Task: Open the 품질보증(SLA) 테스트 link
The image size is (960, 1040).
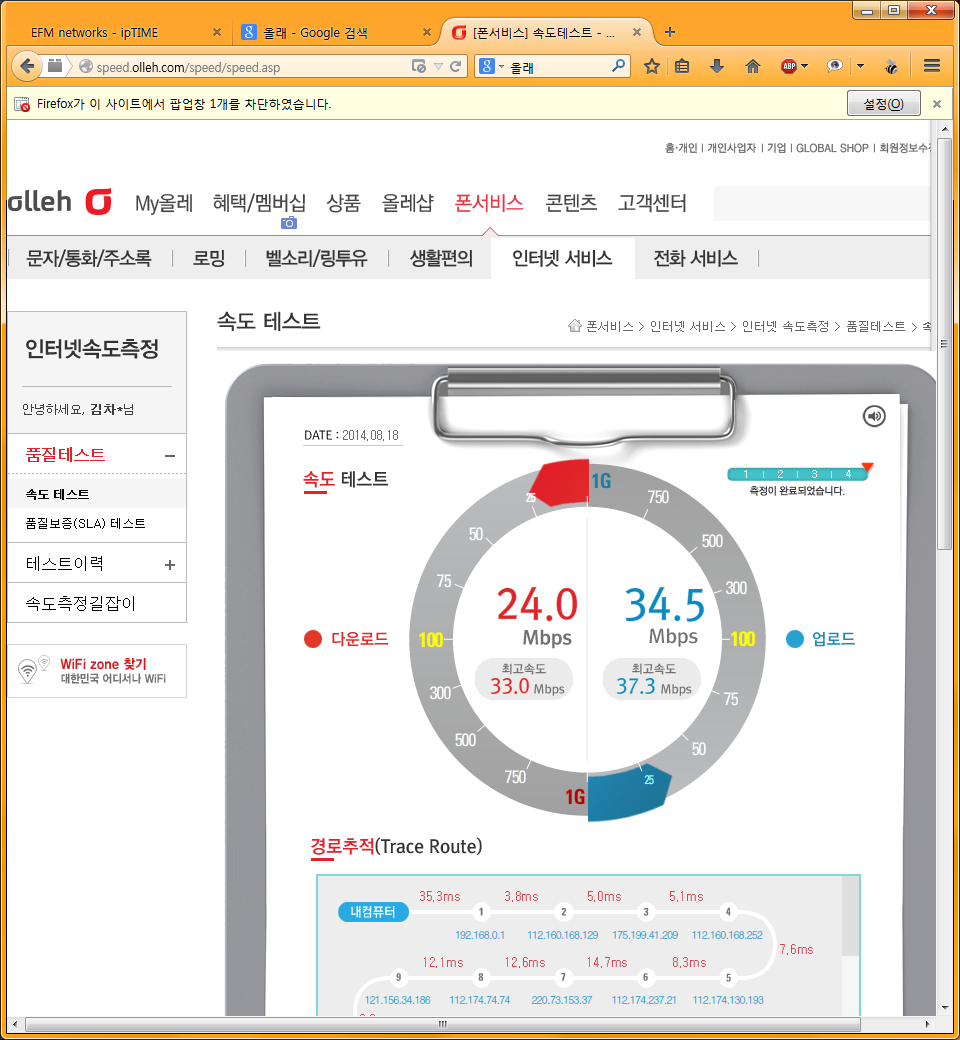Action: point(86,523)
